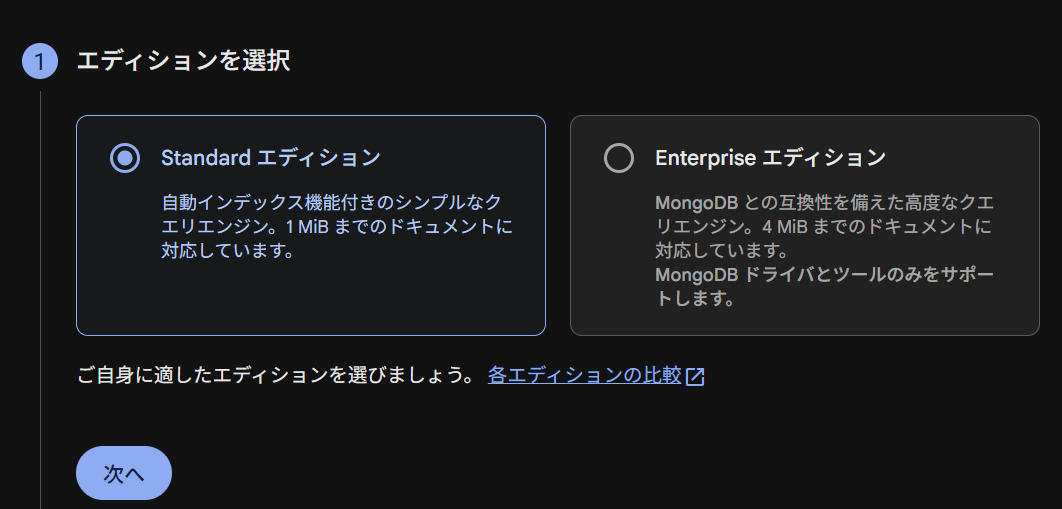Click empty space at the Standard card bottom
1062x509 pixels.
pos(310,300)
